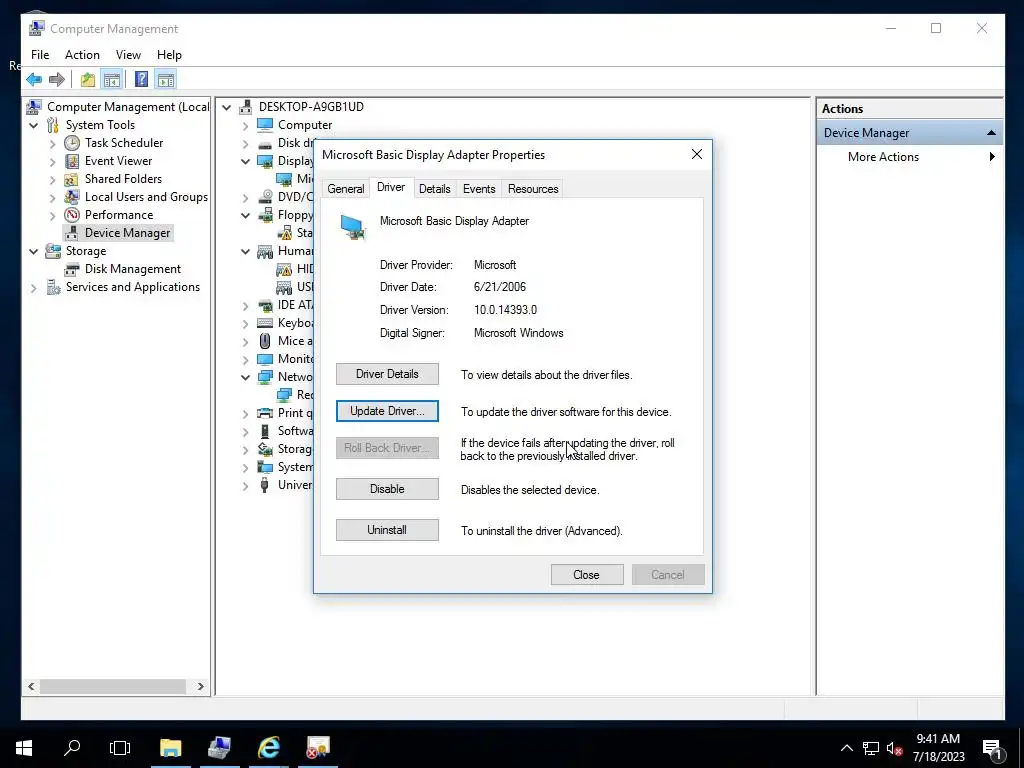Click the System Tools icon
Screen dimensions: 1024x768
(x=53, y=125)
